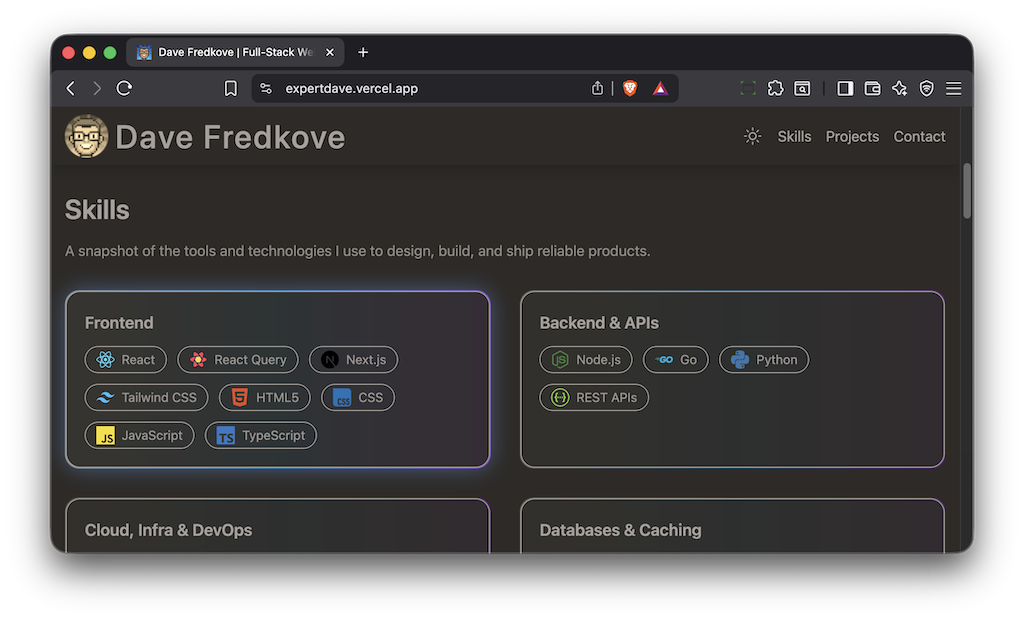Screen dimensions: 1024x620
Task: Go forward with the browser forward arrow
Action: coord(97,88)
